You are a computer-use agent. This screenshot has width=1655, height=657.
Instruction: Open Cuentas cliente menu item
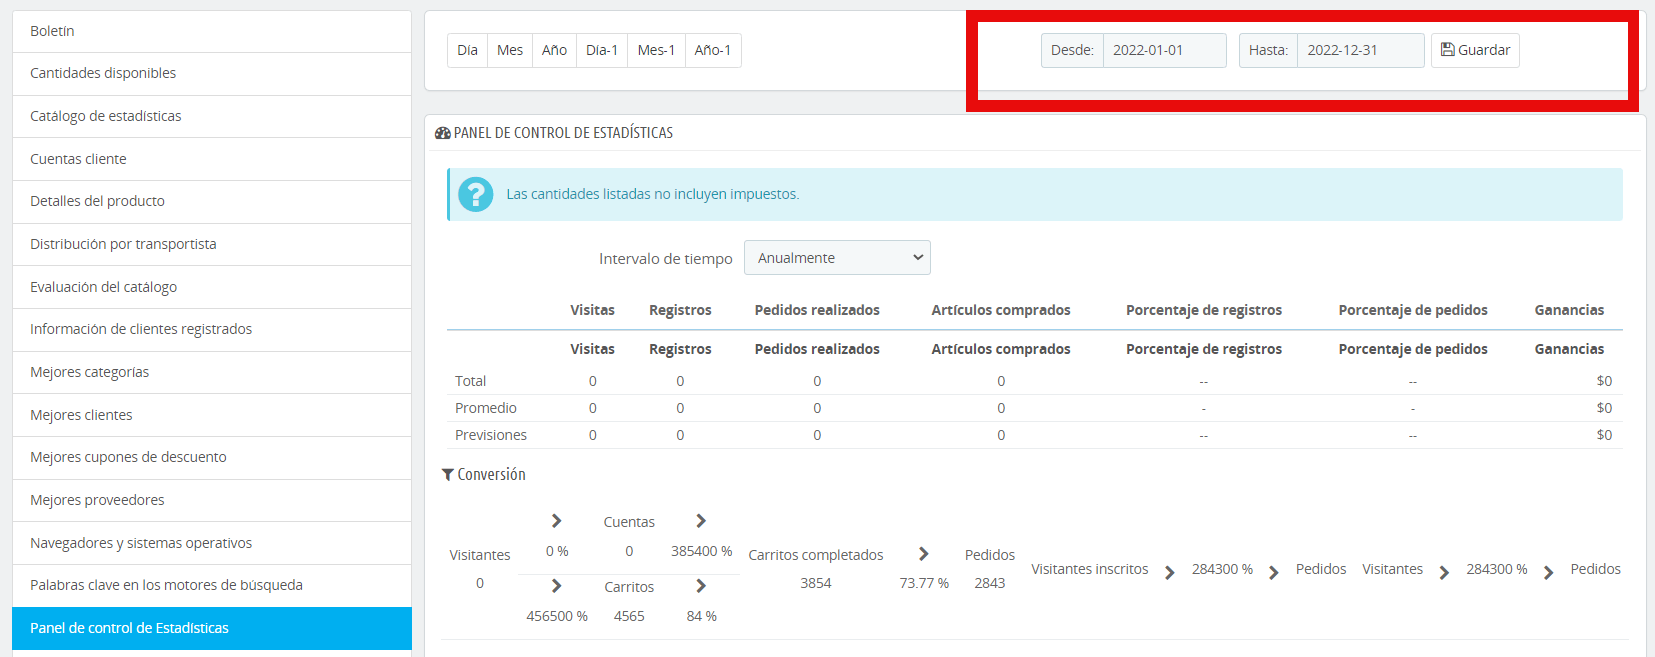pyautogui.click(x=212, y=159)
